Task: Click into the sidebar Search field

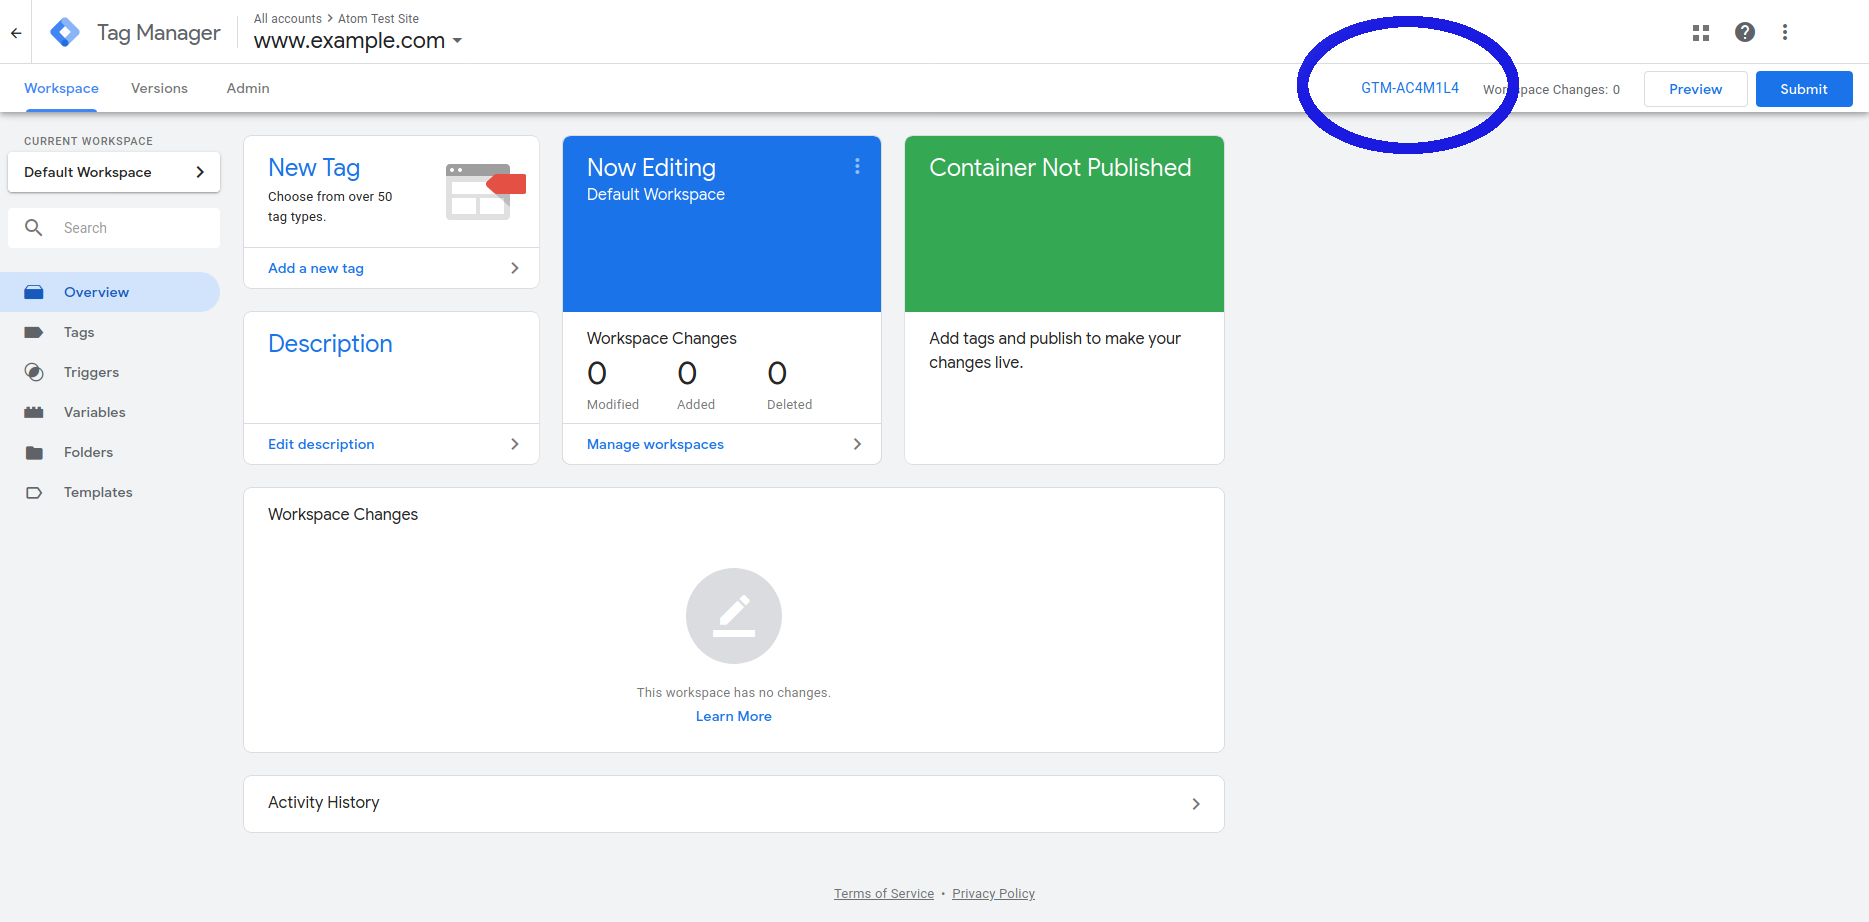Action: point(130,228)
